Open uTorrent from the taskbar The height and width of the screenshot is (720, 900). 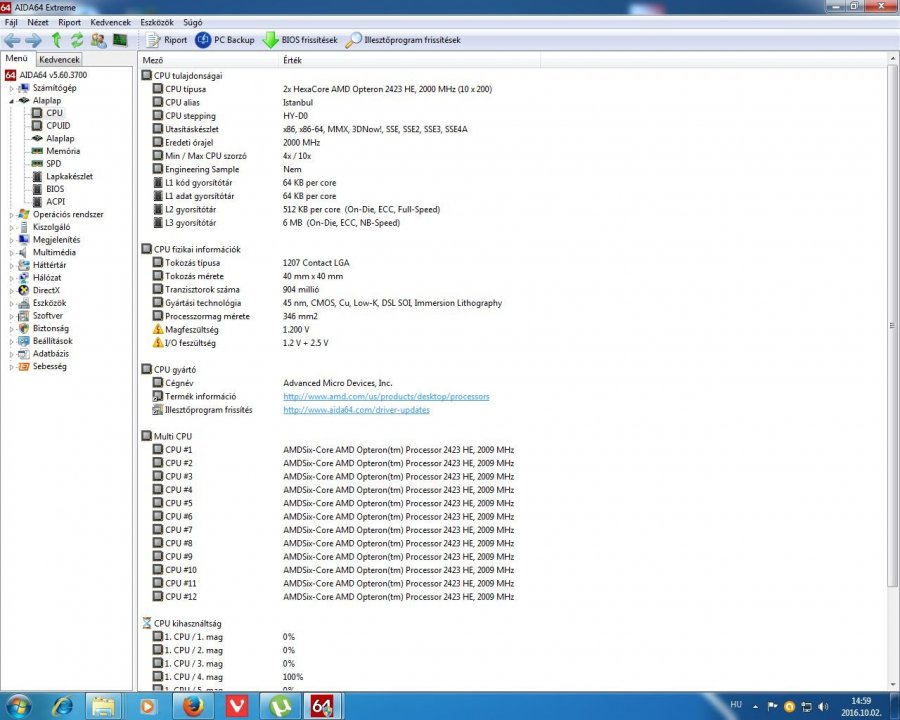click(x=281, y=706)
